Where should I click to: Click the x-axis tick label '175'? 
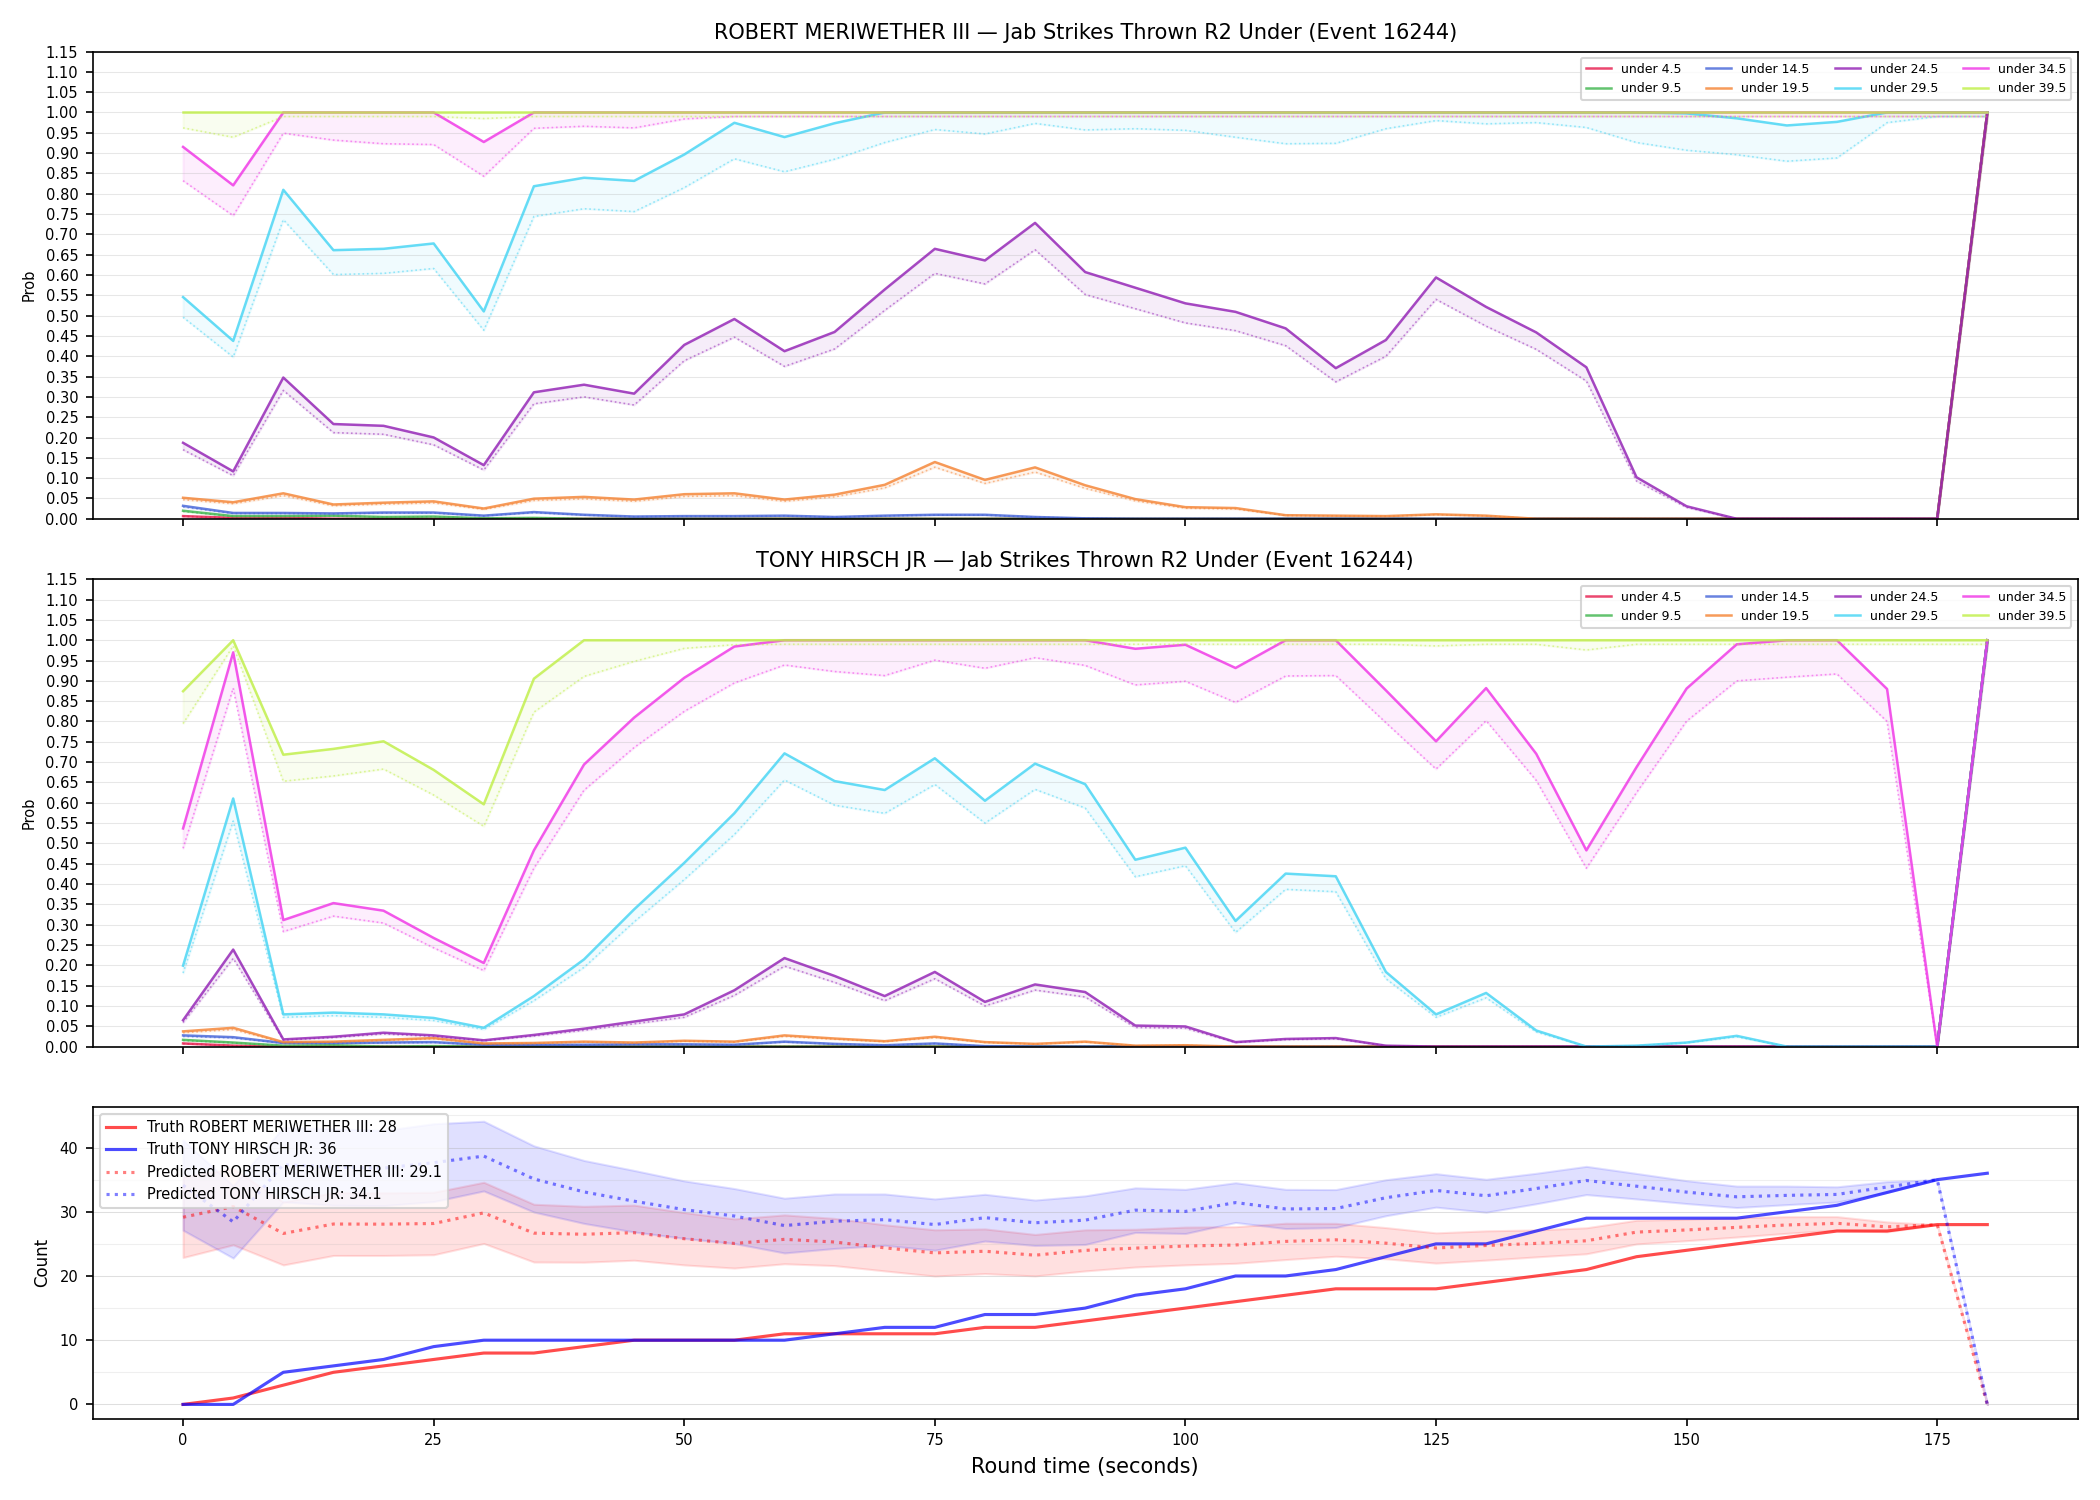[x=1937, y=1440]
